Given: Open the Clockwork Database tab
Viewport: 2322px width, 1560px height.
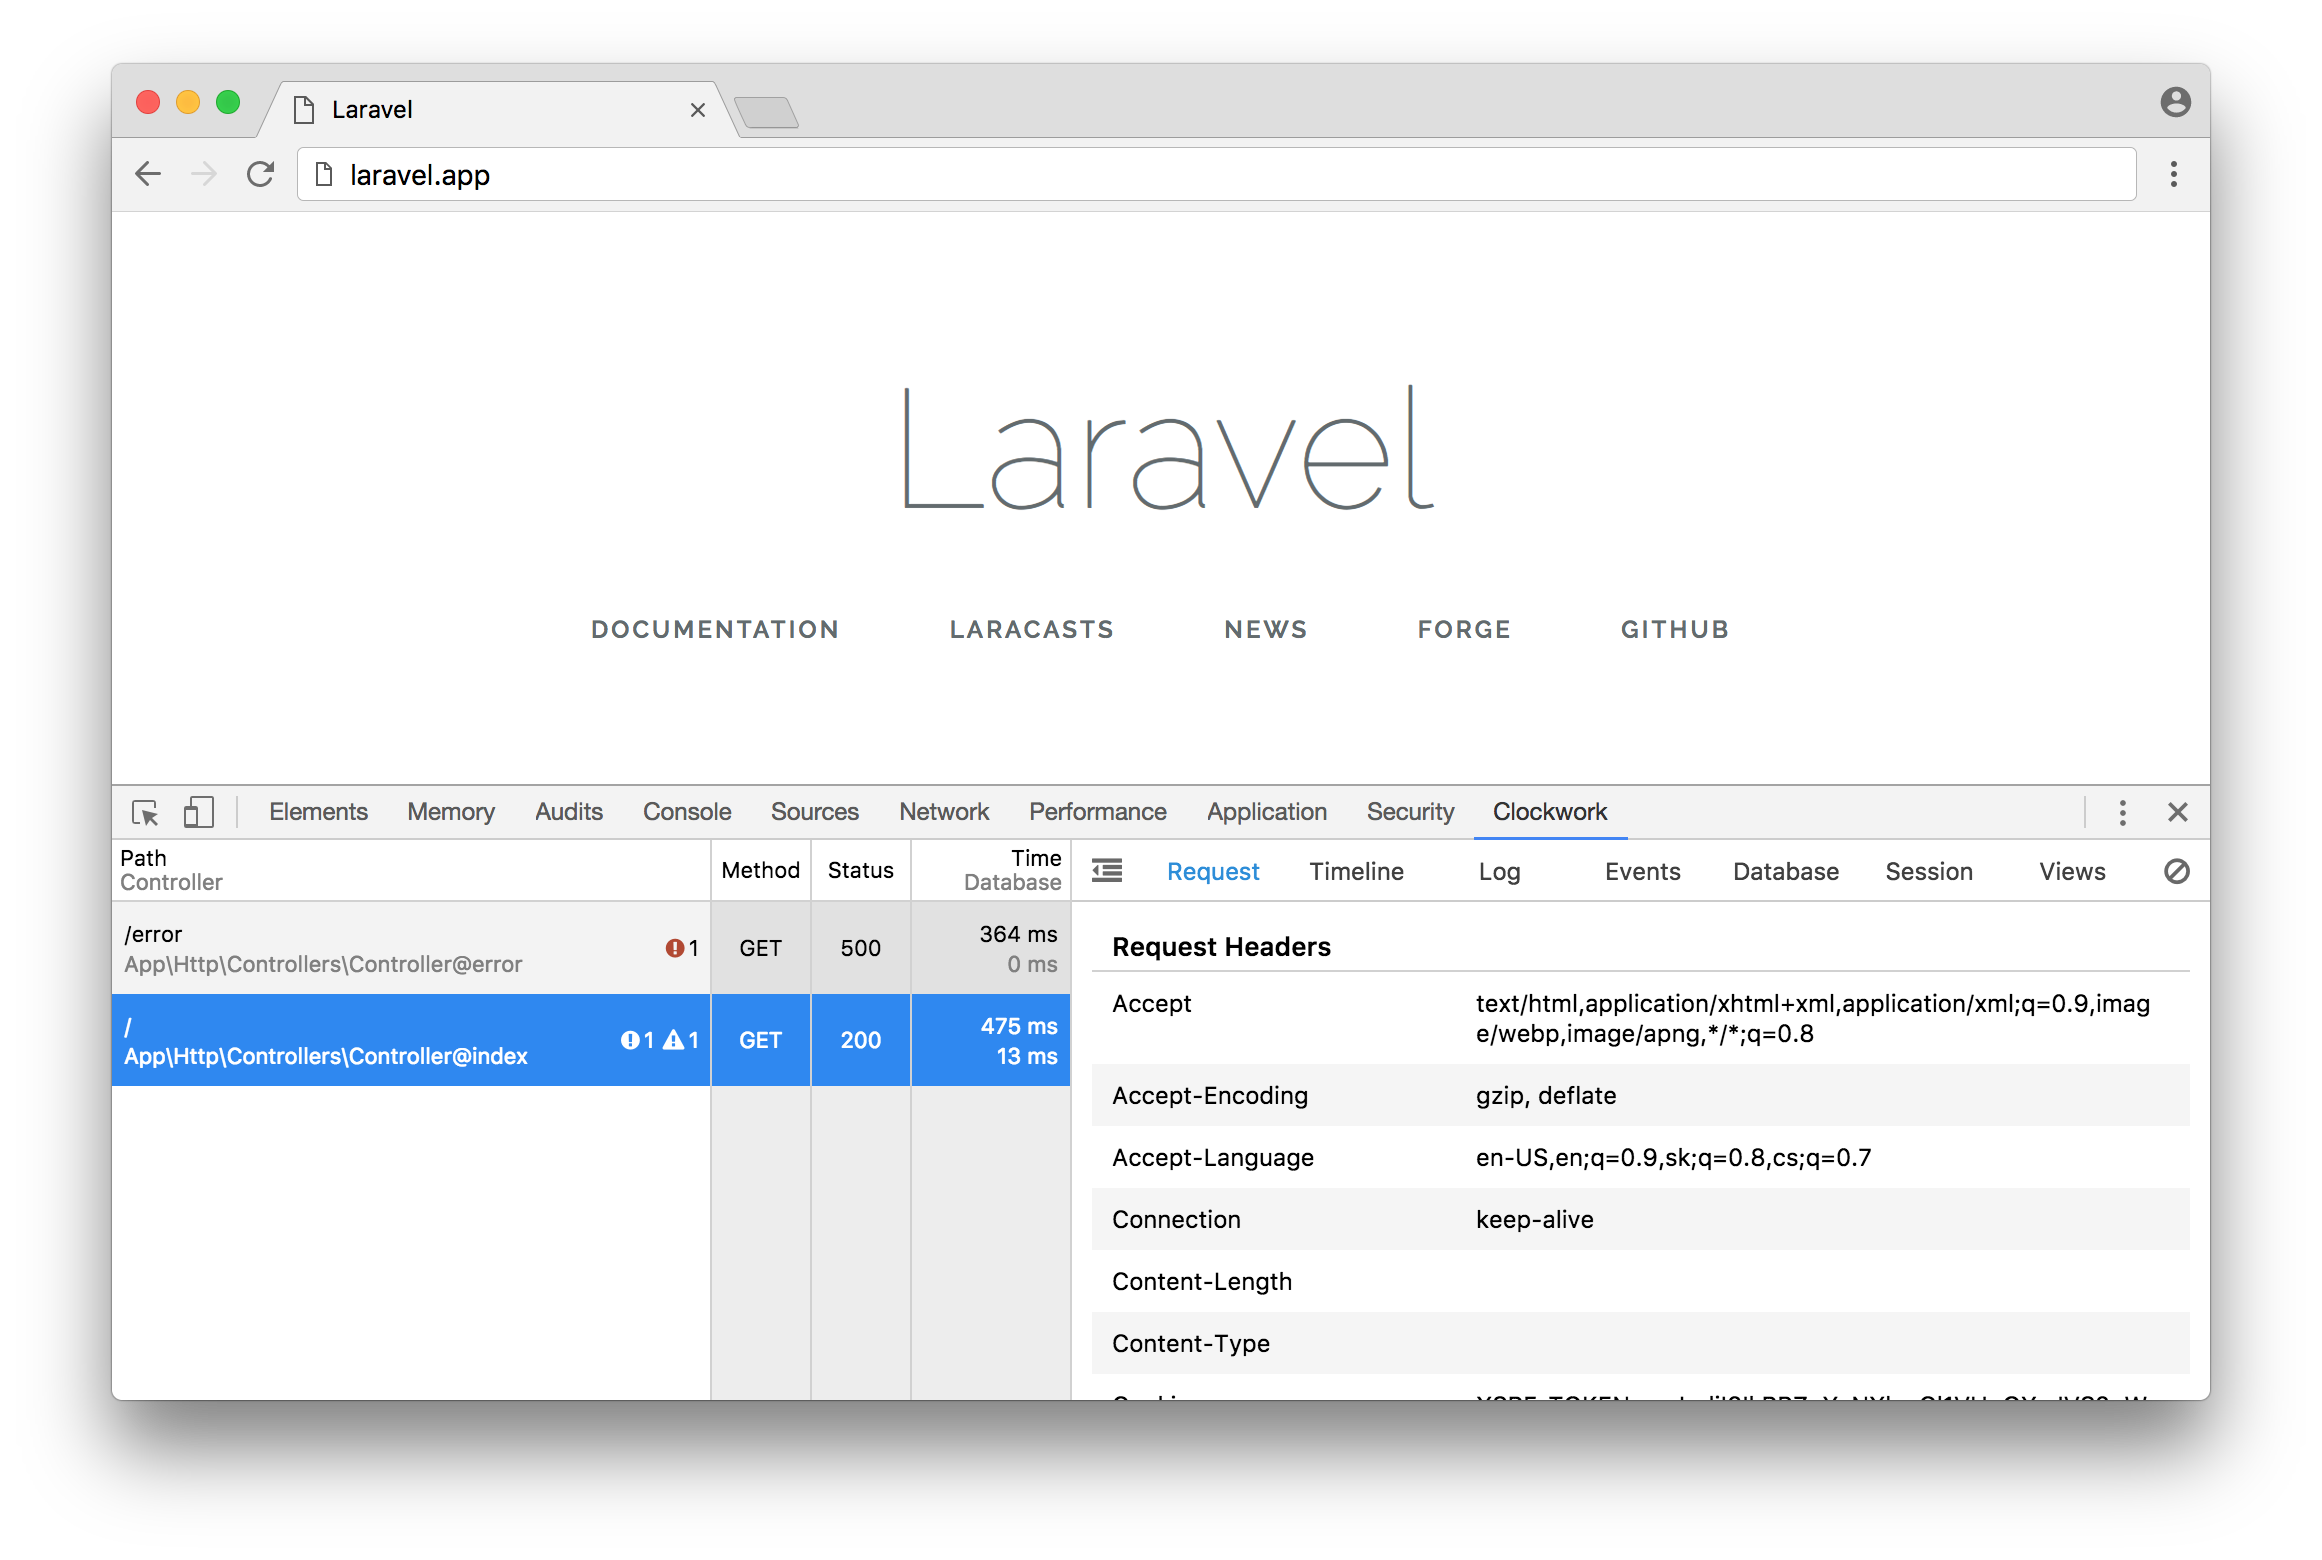Looking at the screenshot, I should click(x=1785, y=871).
